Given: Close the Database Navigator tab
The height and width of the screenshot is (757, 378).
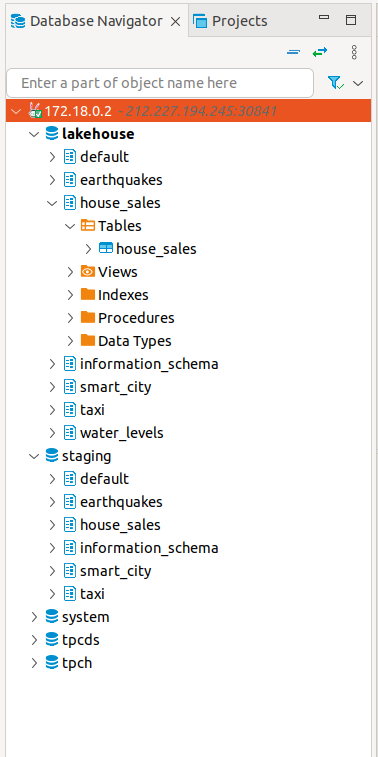Looking at the screenshot, I should tap(176, 21).
